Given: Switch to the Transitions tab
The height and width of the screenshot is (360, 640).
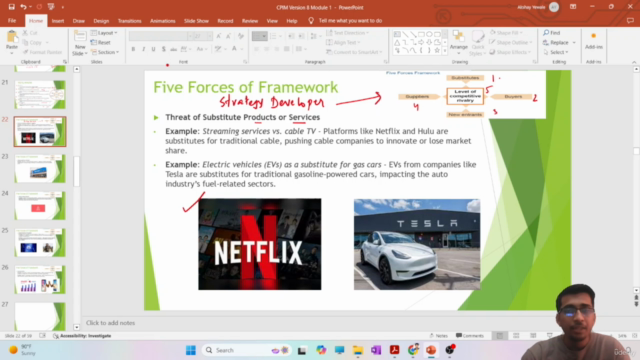Looking at the screenshot, I should [129, 21].
